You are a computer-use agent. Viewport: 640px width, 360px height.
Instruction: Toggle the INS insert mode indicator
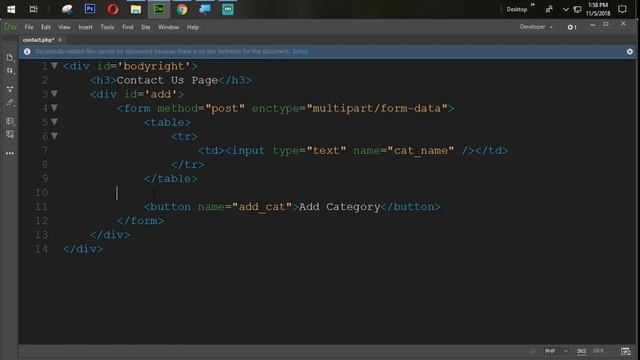[x=582, y=351]
